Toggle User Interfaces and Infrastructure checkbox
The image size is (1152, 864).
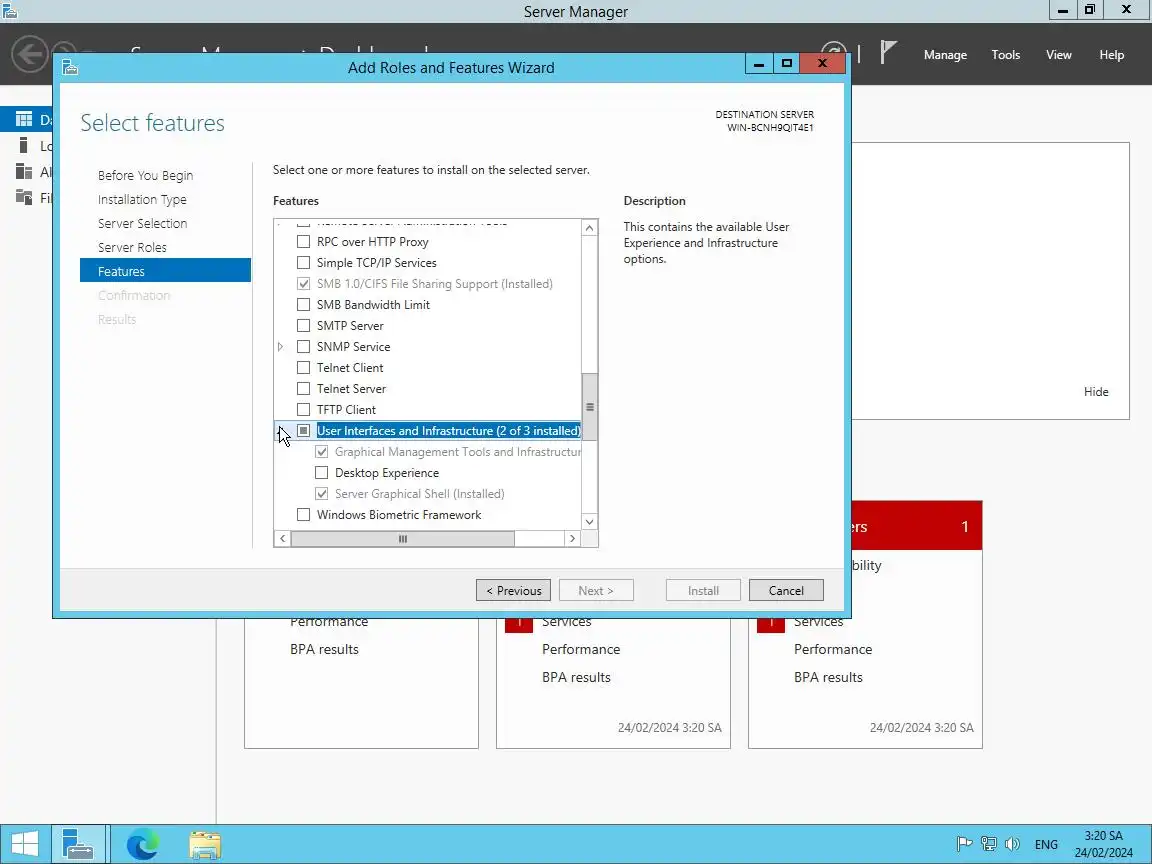(303, 431)
